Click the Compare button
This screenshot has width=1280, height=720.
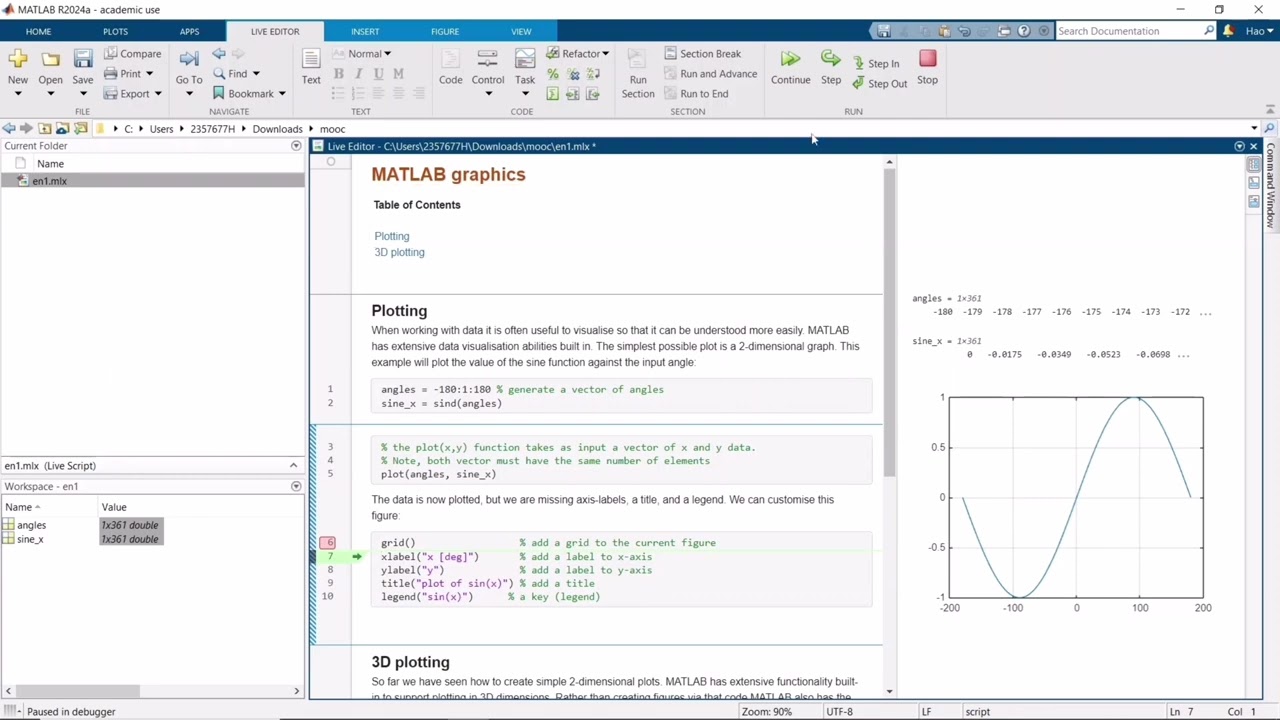point(132,54)
